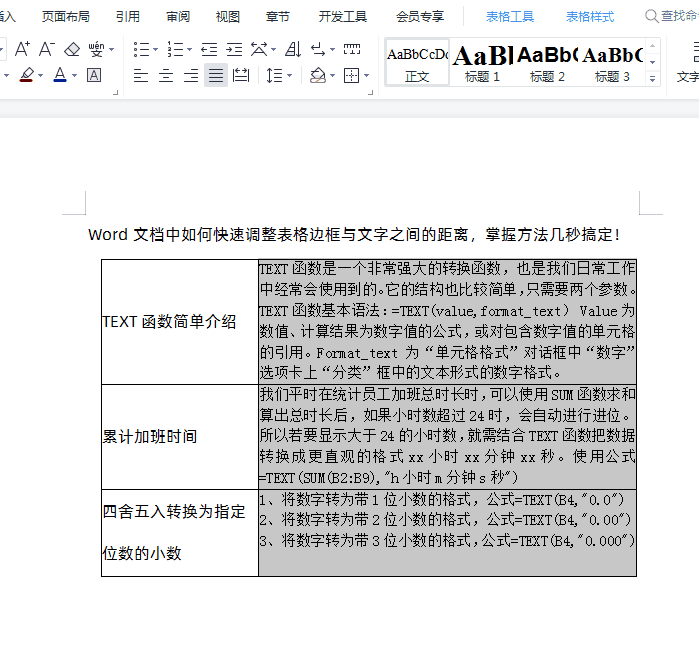
Task: Open tab stops ruler icon
Action: point(352,49)
